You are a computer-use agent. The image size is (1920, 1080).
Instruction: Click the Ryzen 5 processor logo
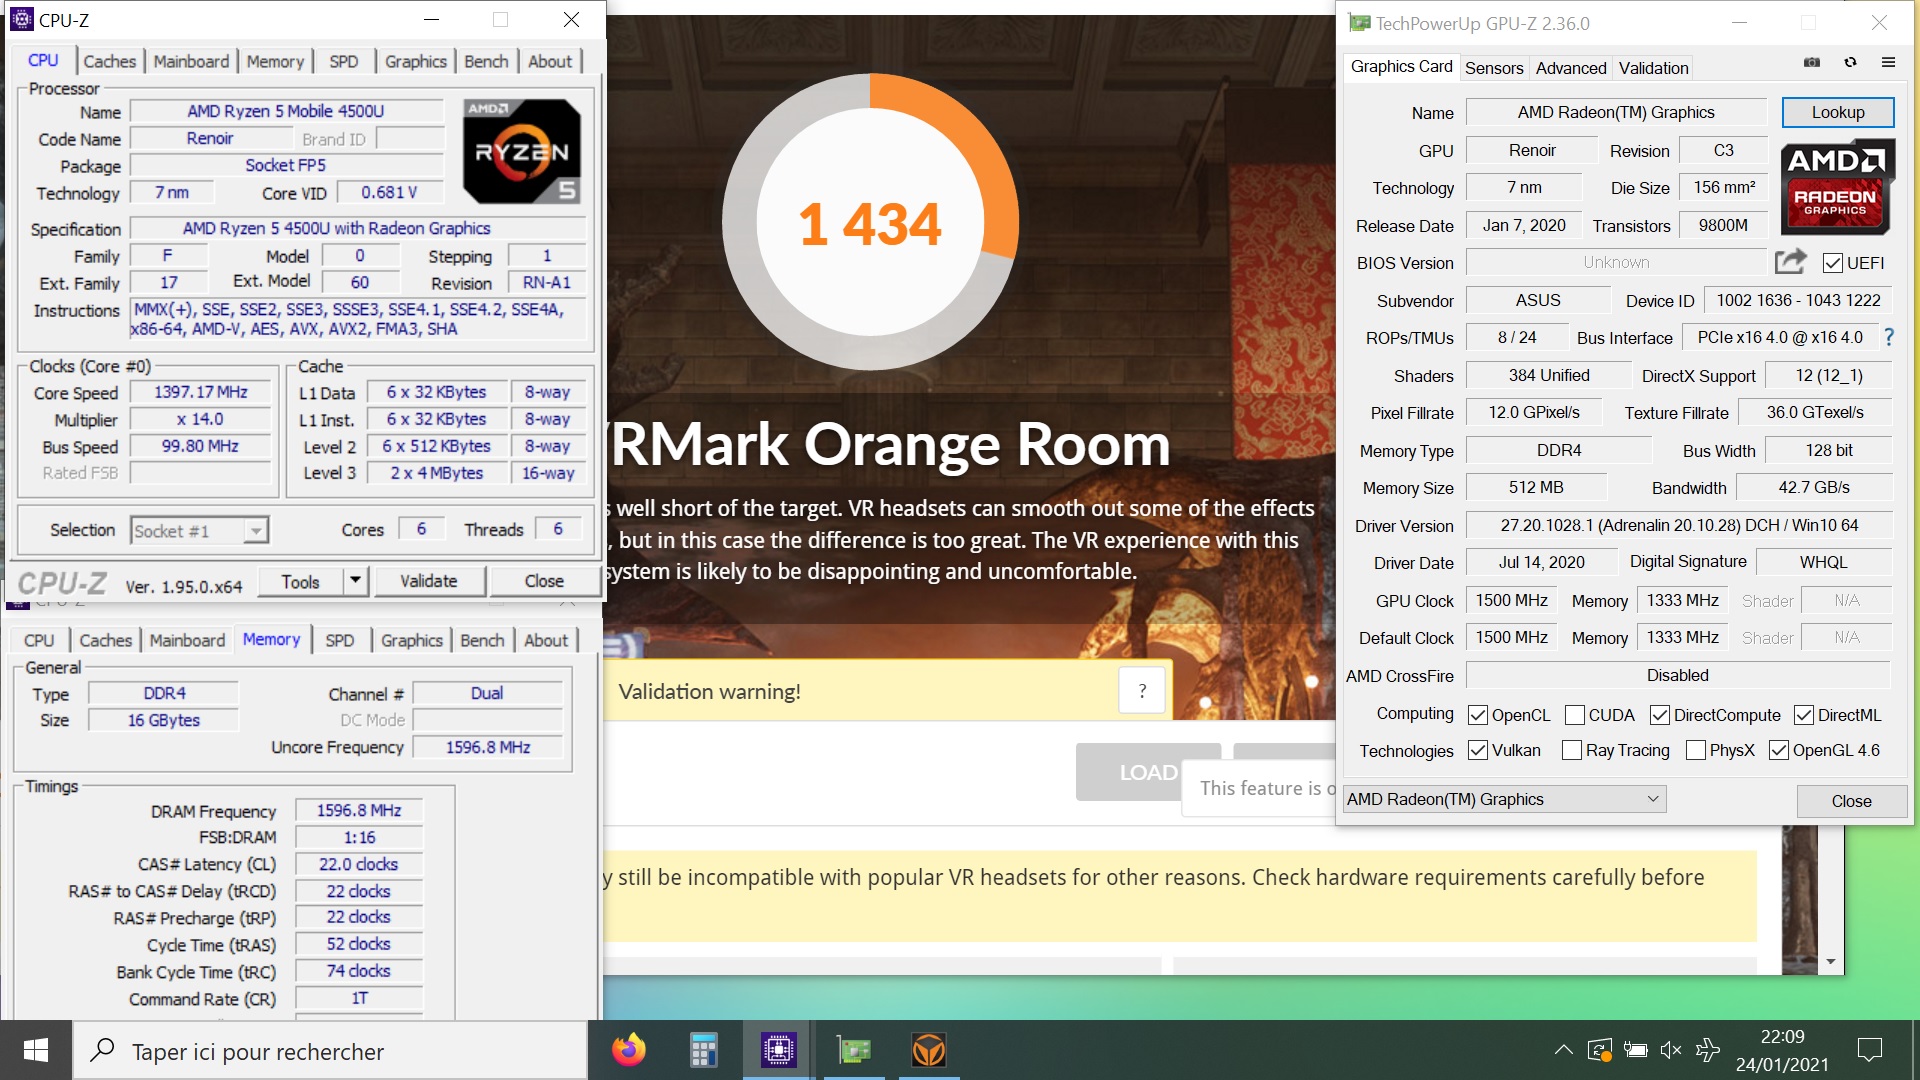(x=522, y=151)
